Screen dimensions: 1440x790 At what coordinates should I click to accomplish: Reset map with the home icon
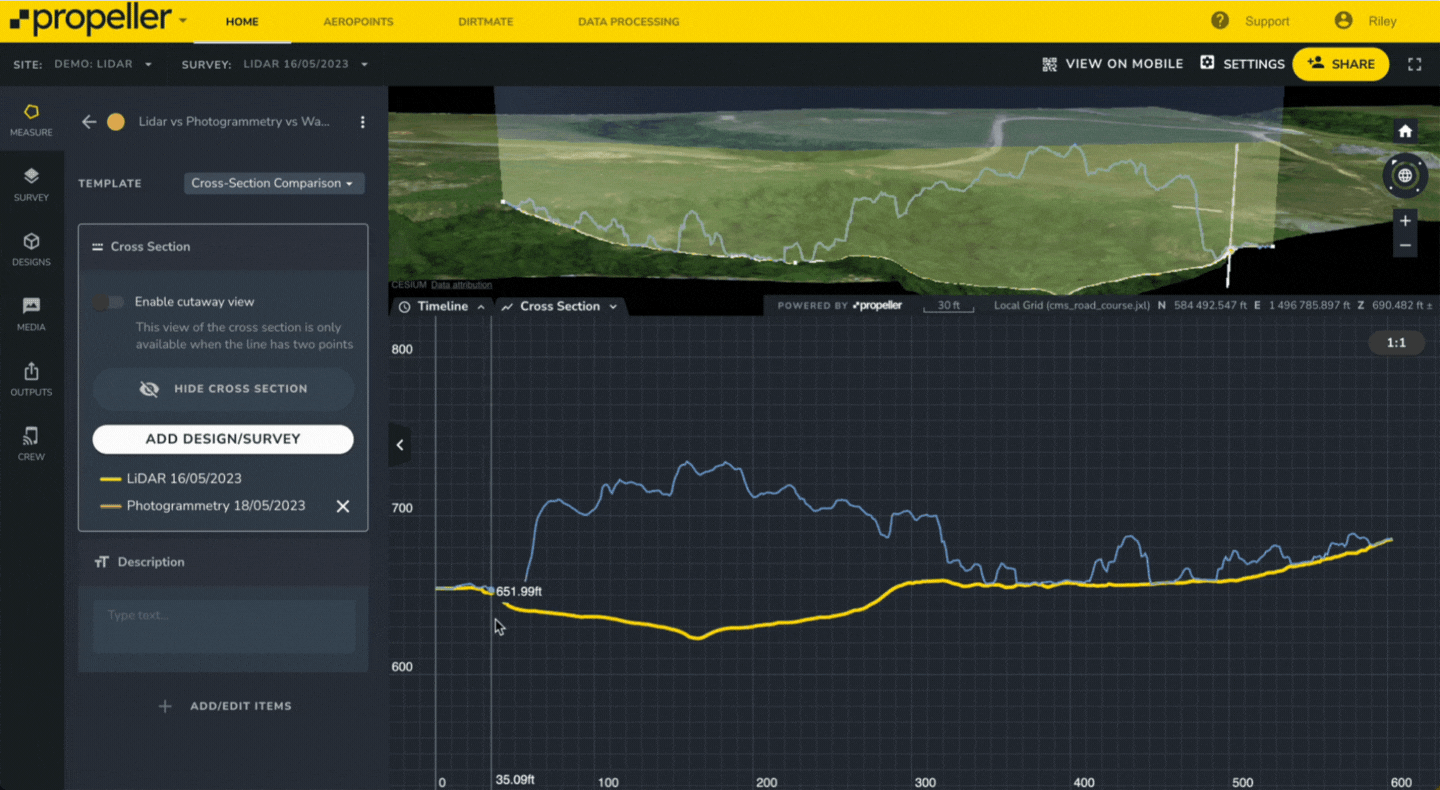point(1405,131)
